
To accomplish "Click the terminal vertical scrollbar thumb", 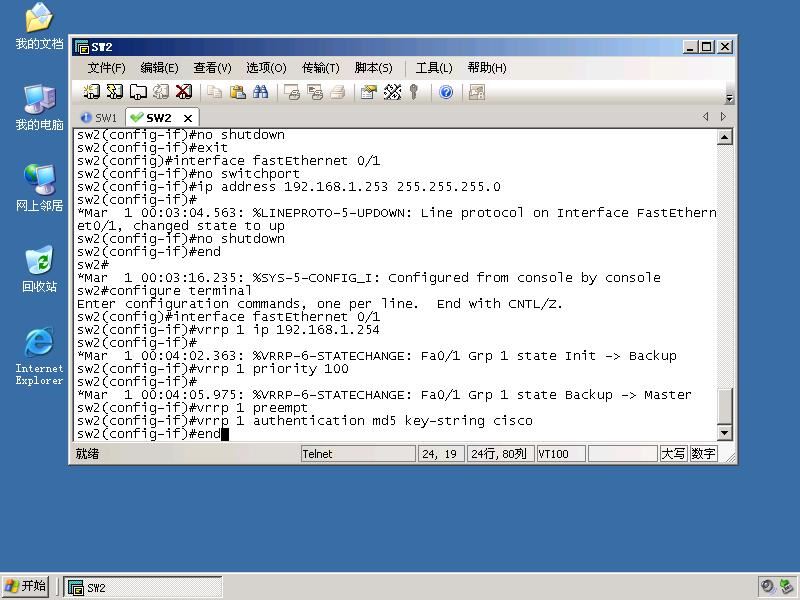I will 724,406.
